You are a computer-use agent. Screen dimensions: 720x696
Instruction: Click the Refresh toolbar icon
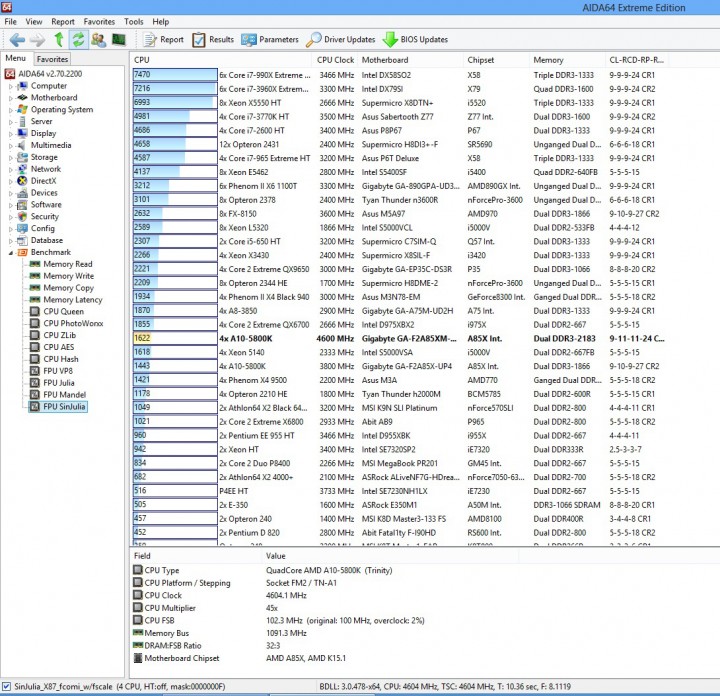click(78, 39)
